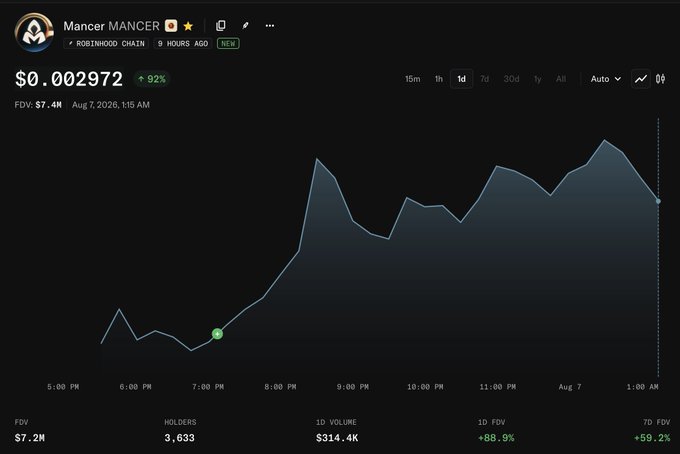Image resolution: width=680 pixels, height=454 pixels.
Task: Copy the token address with copy icon
Action: [x=221, y=26]
